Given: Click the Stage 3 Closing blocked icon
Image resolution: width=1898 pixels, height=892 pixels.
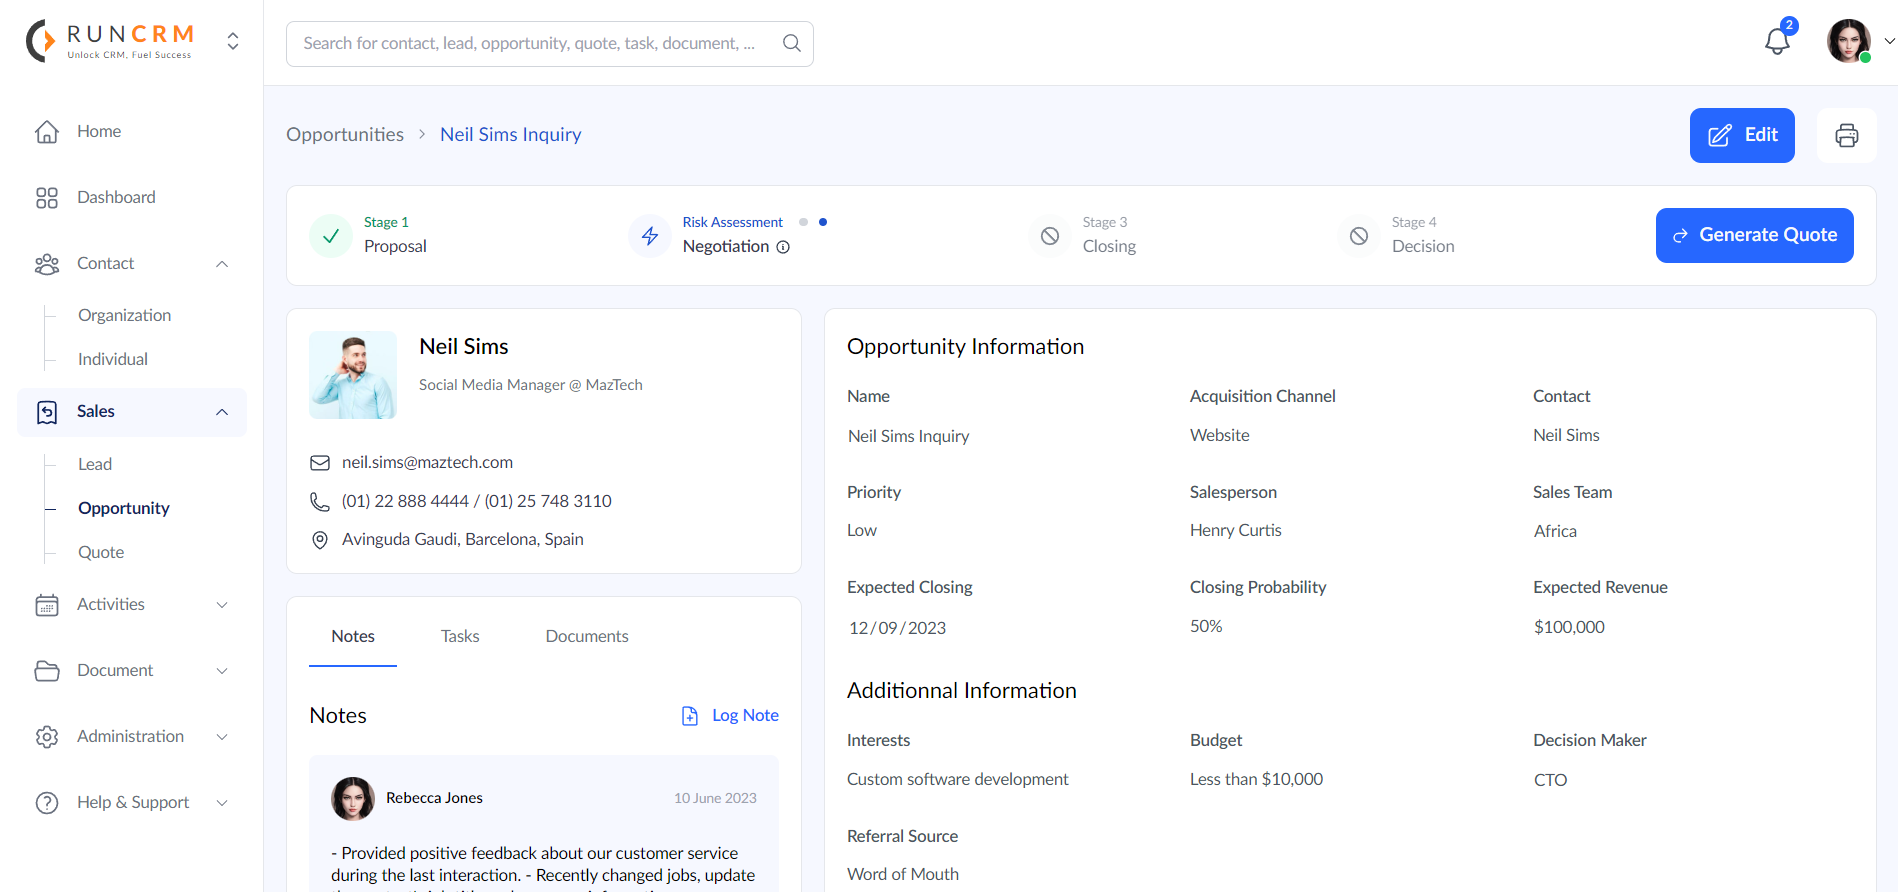Looking at the screenshot, I should (x=1050, y=236).
